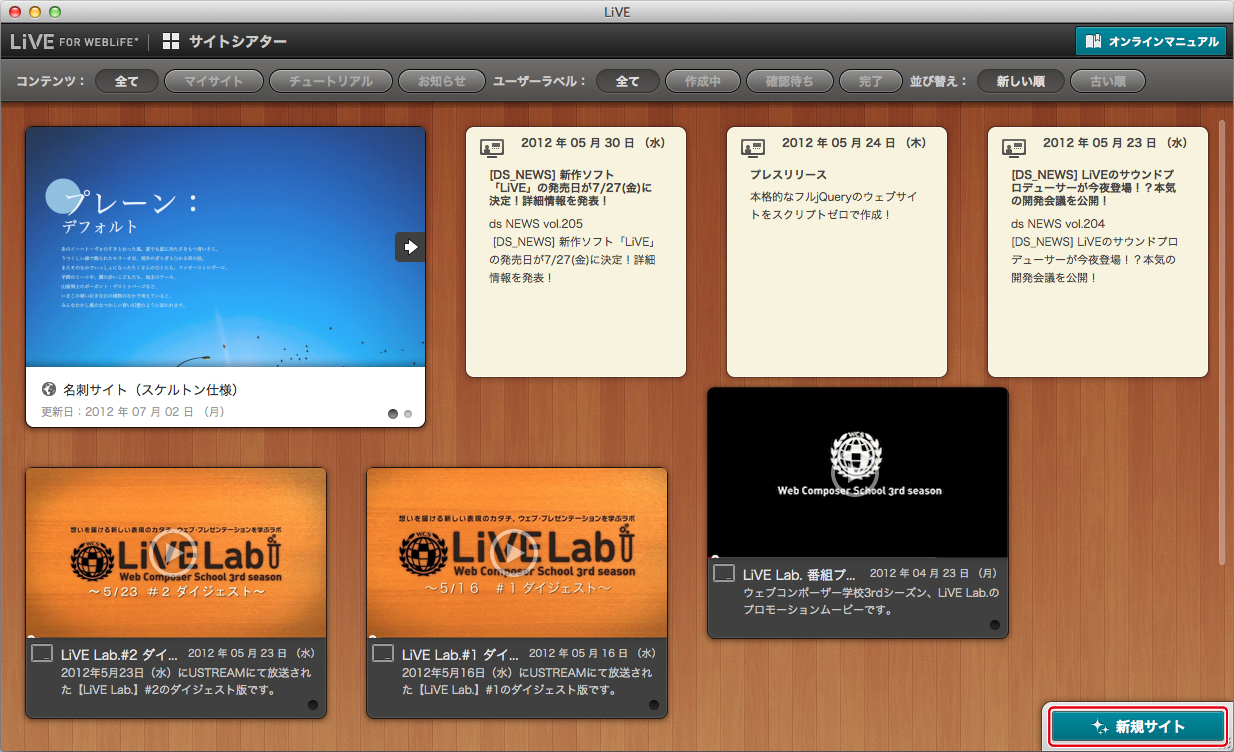Click the progress bar of the LiVE Lab.#2 video
Screen dimensions: 1234x752
click(176, 636)
